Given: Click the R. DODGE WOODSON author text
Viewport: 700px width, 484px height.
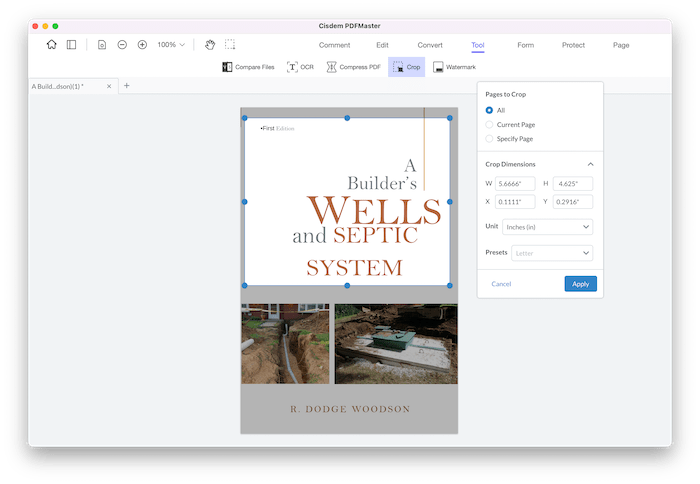Looking at the screenshot, I should [x=350, y=409].
